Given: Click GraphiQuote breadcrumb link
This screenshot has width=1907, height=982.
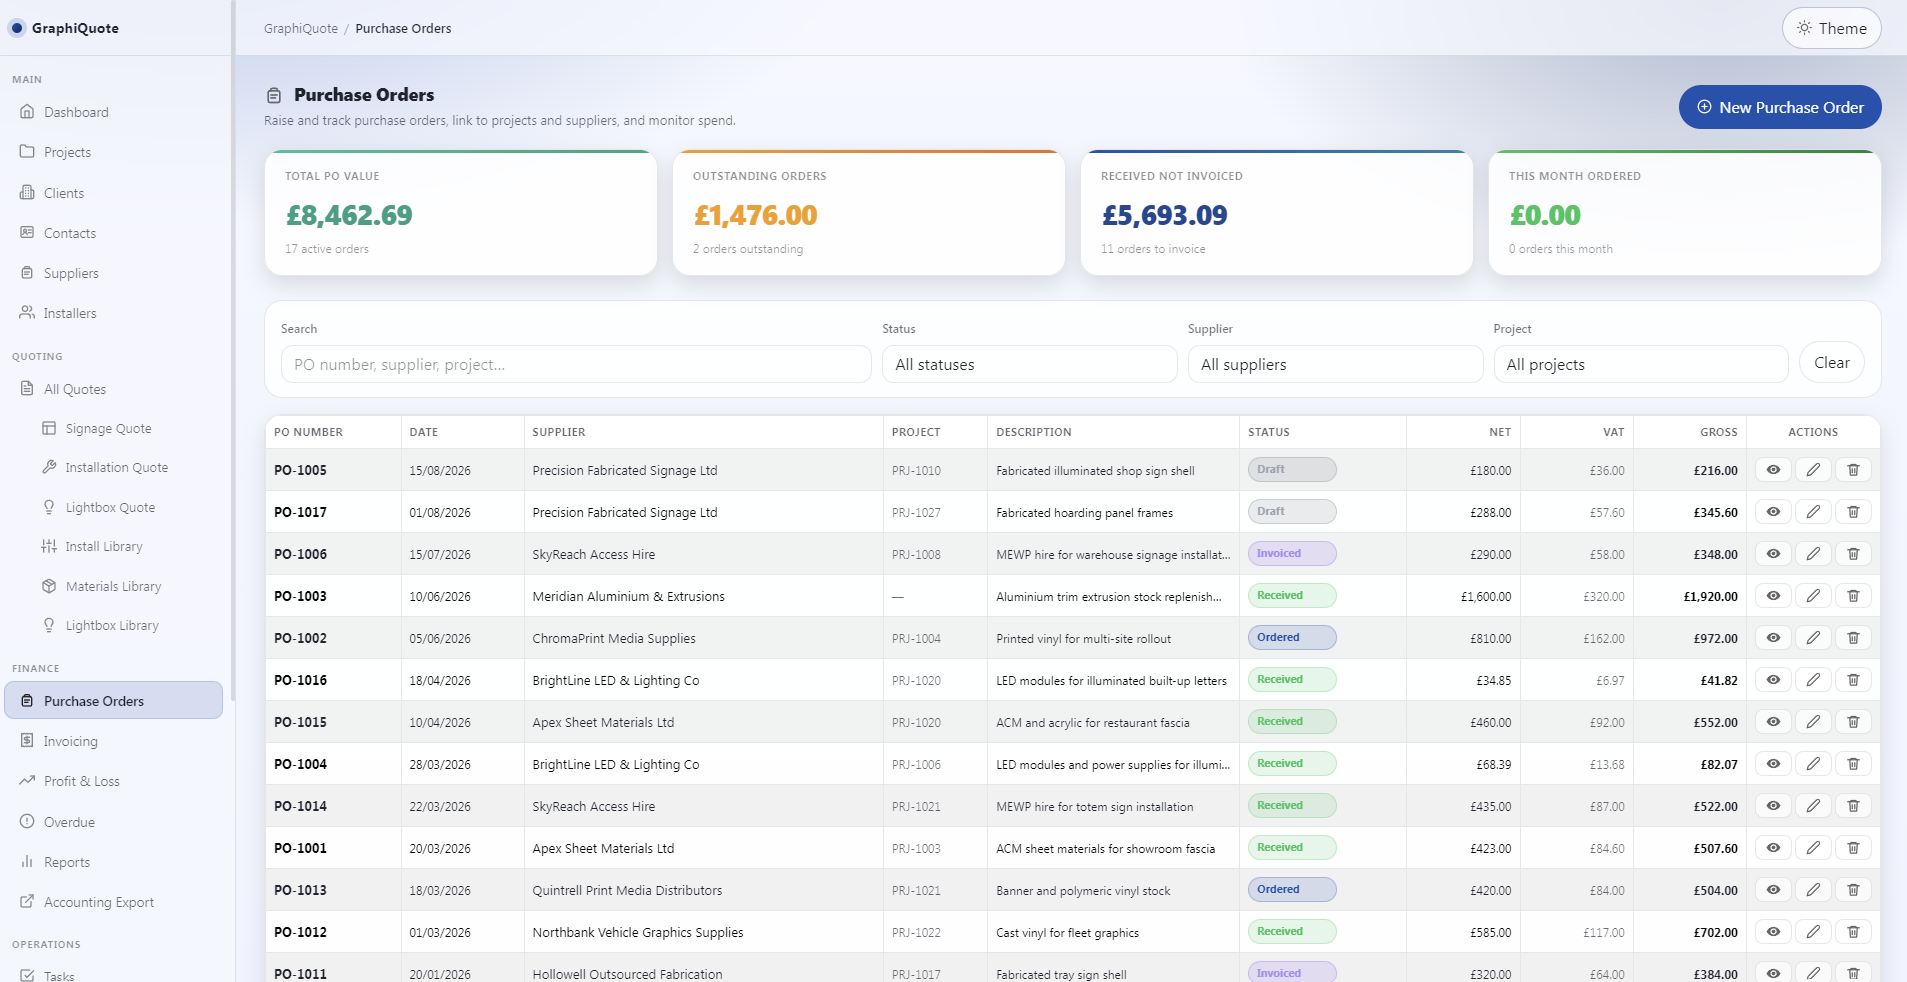Looking at the screenshot, I should point(301,29).
